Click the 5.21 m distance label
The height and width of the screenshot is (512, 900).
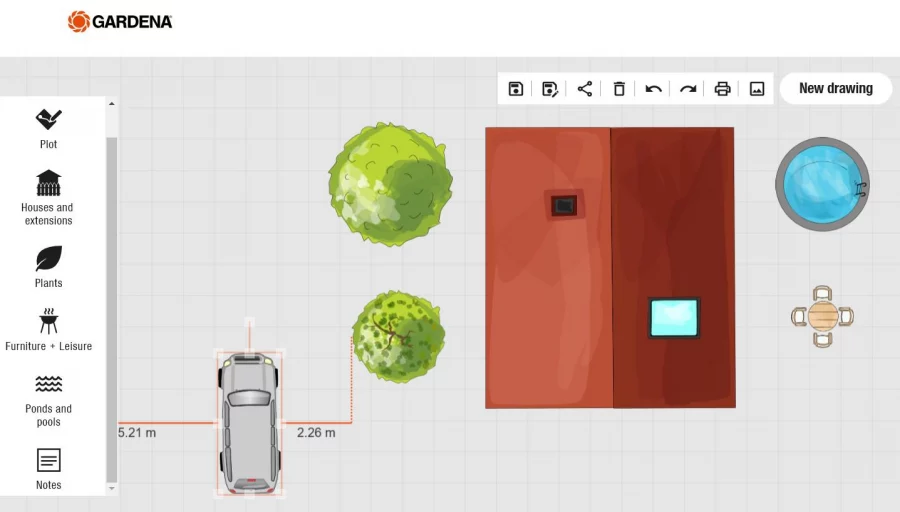click(x=137, y=433)
